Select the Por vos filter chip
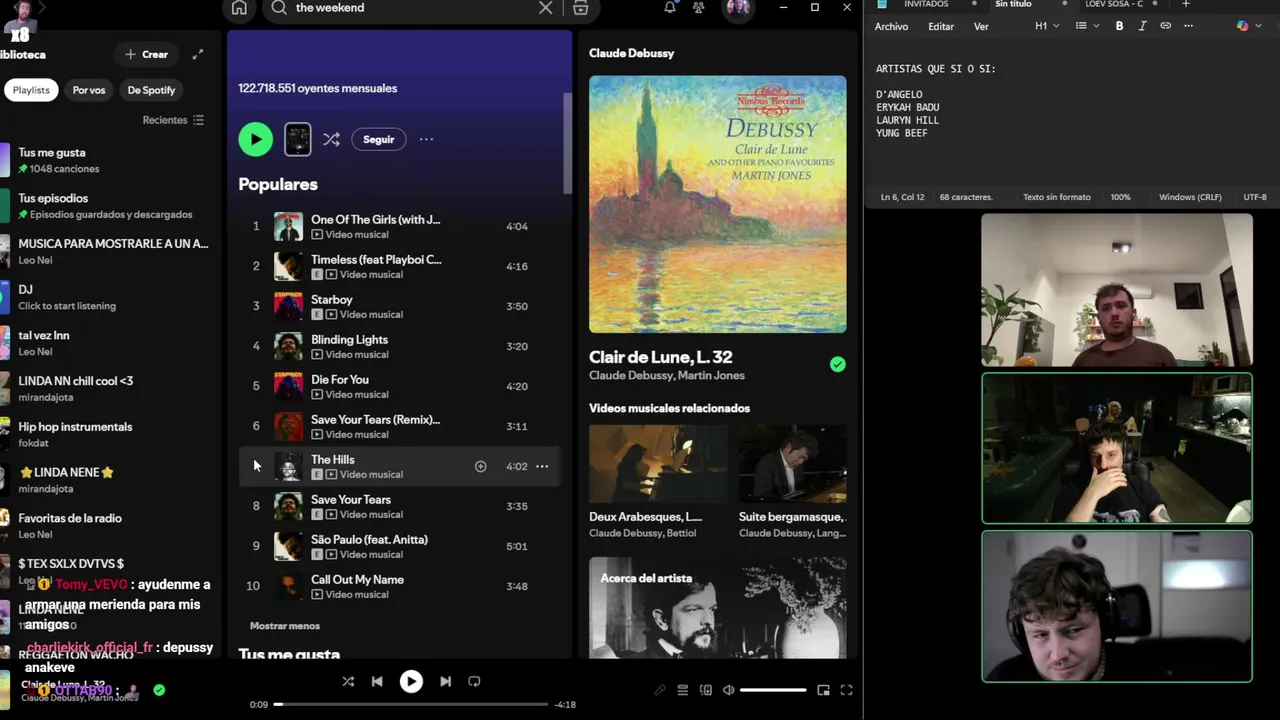 coord(89,90)
